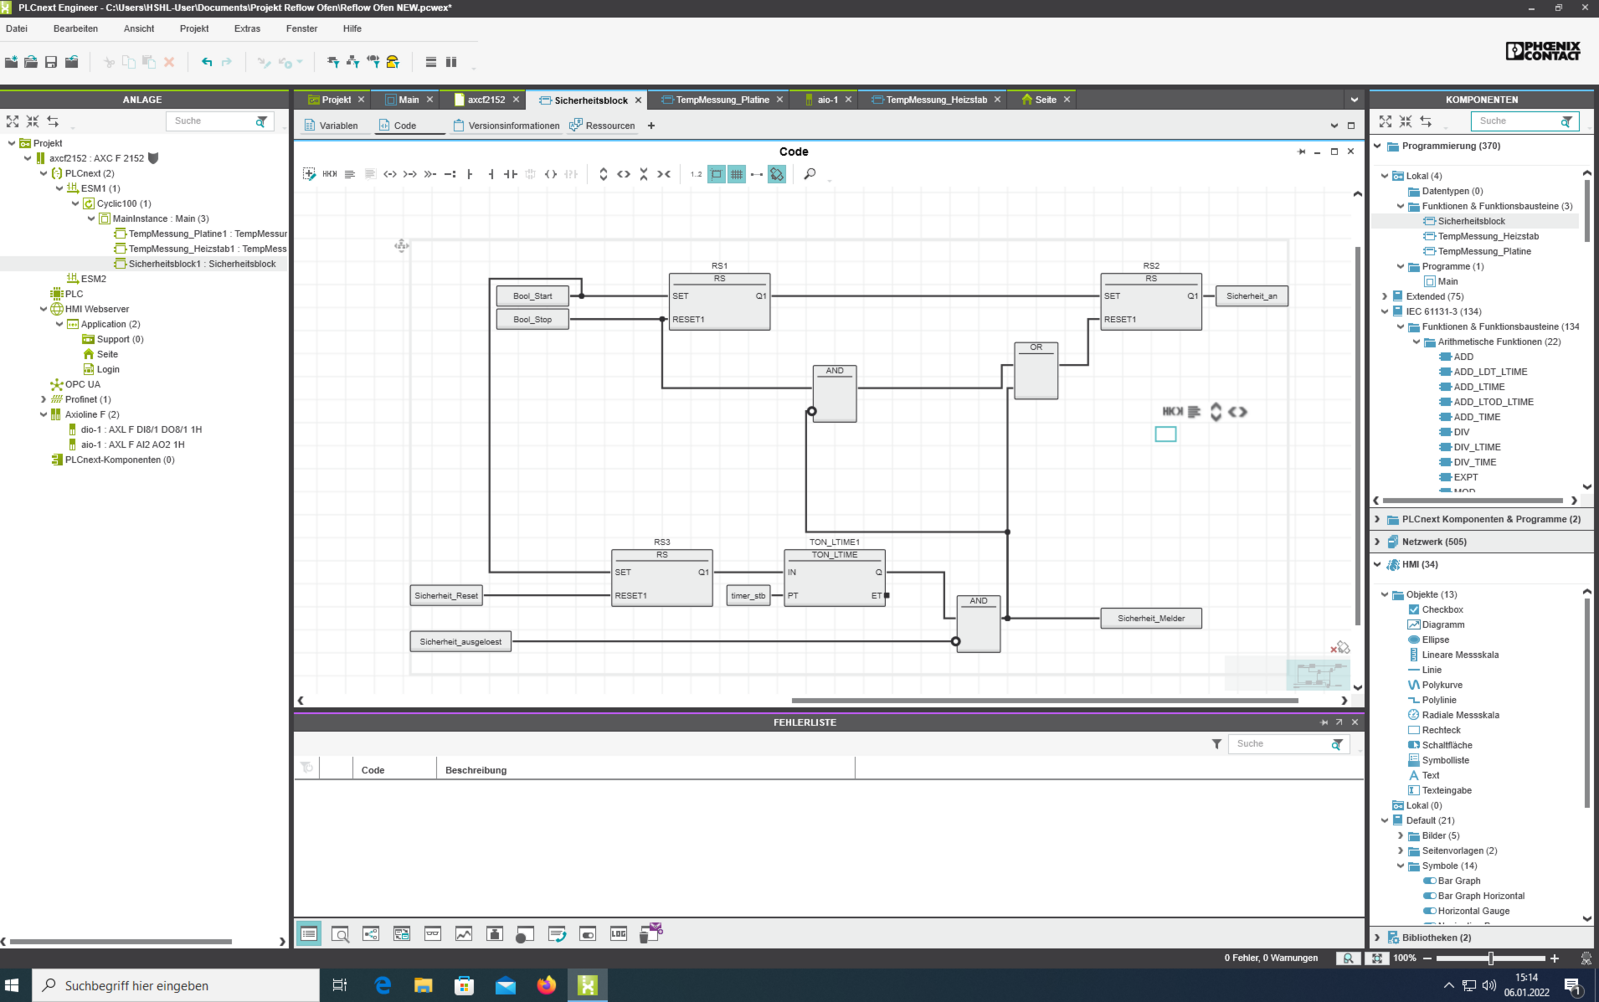This screenshot has width=1599, height=1002.
Task: Open the Variablen view
Action: click(x=331, y=126)
